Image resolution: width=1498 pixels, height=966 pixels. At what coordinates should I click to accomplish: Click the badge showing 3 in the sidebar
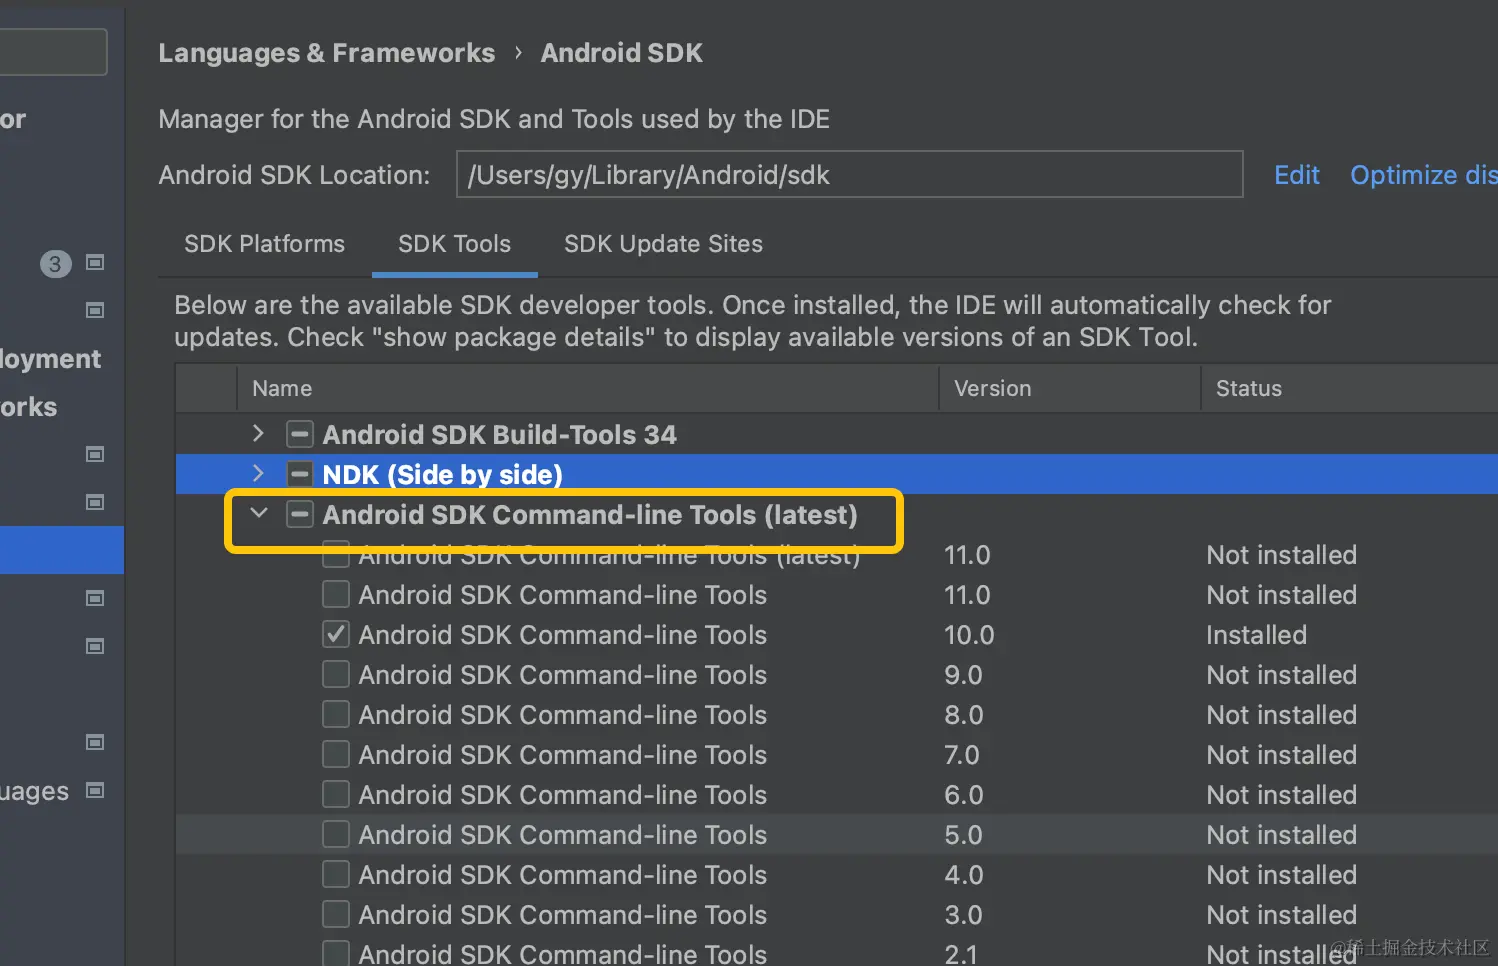55,264
